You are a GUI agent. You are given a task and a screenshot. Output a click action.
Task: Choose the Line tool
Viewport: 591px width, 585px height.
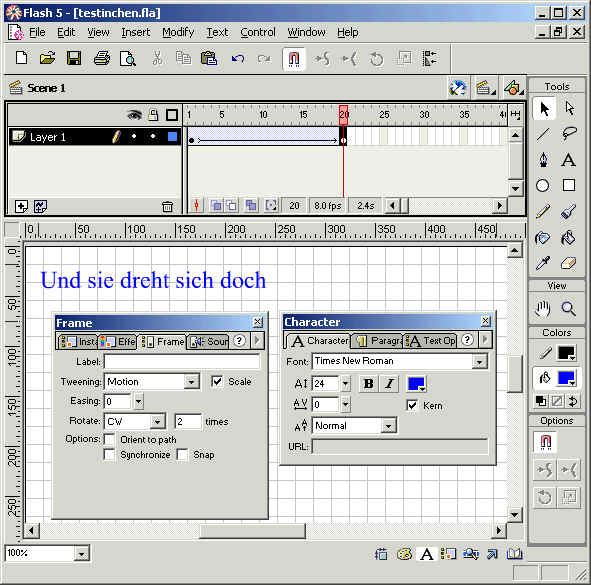click(544, 134)
